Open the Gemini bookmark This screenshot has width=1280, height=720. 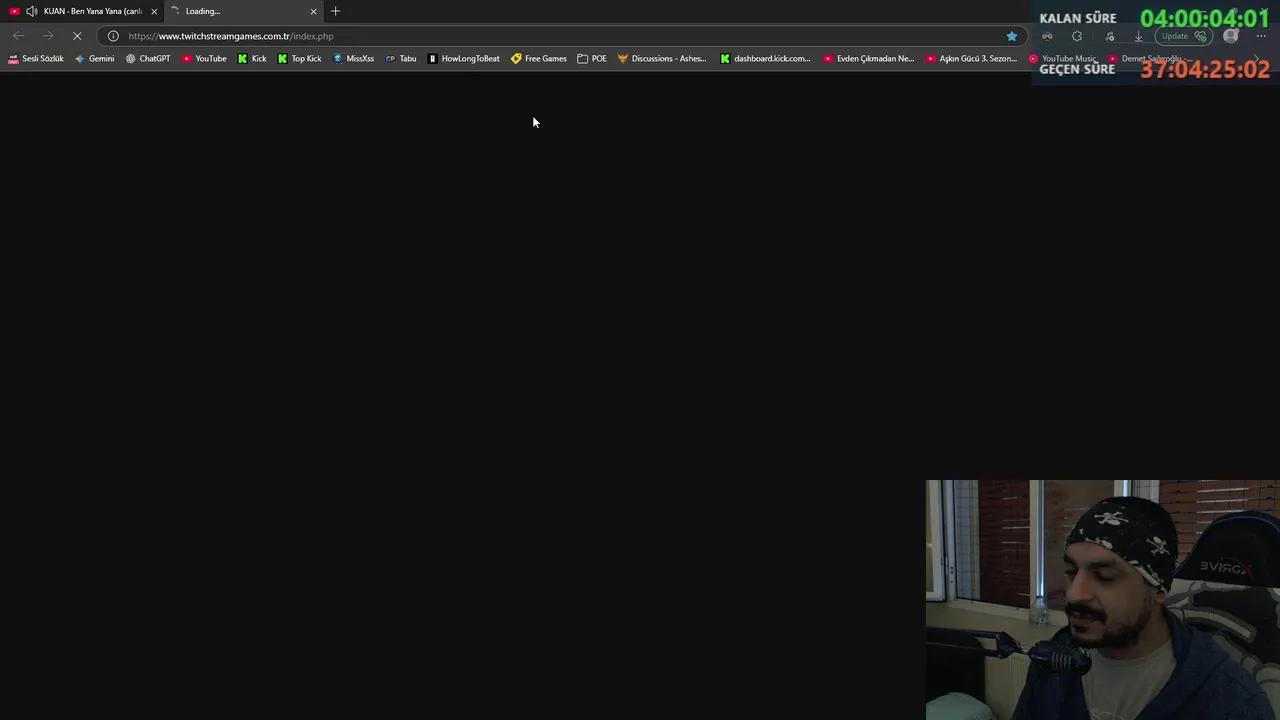pos(95,58)
